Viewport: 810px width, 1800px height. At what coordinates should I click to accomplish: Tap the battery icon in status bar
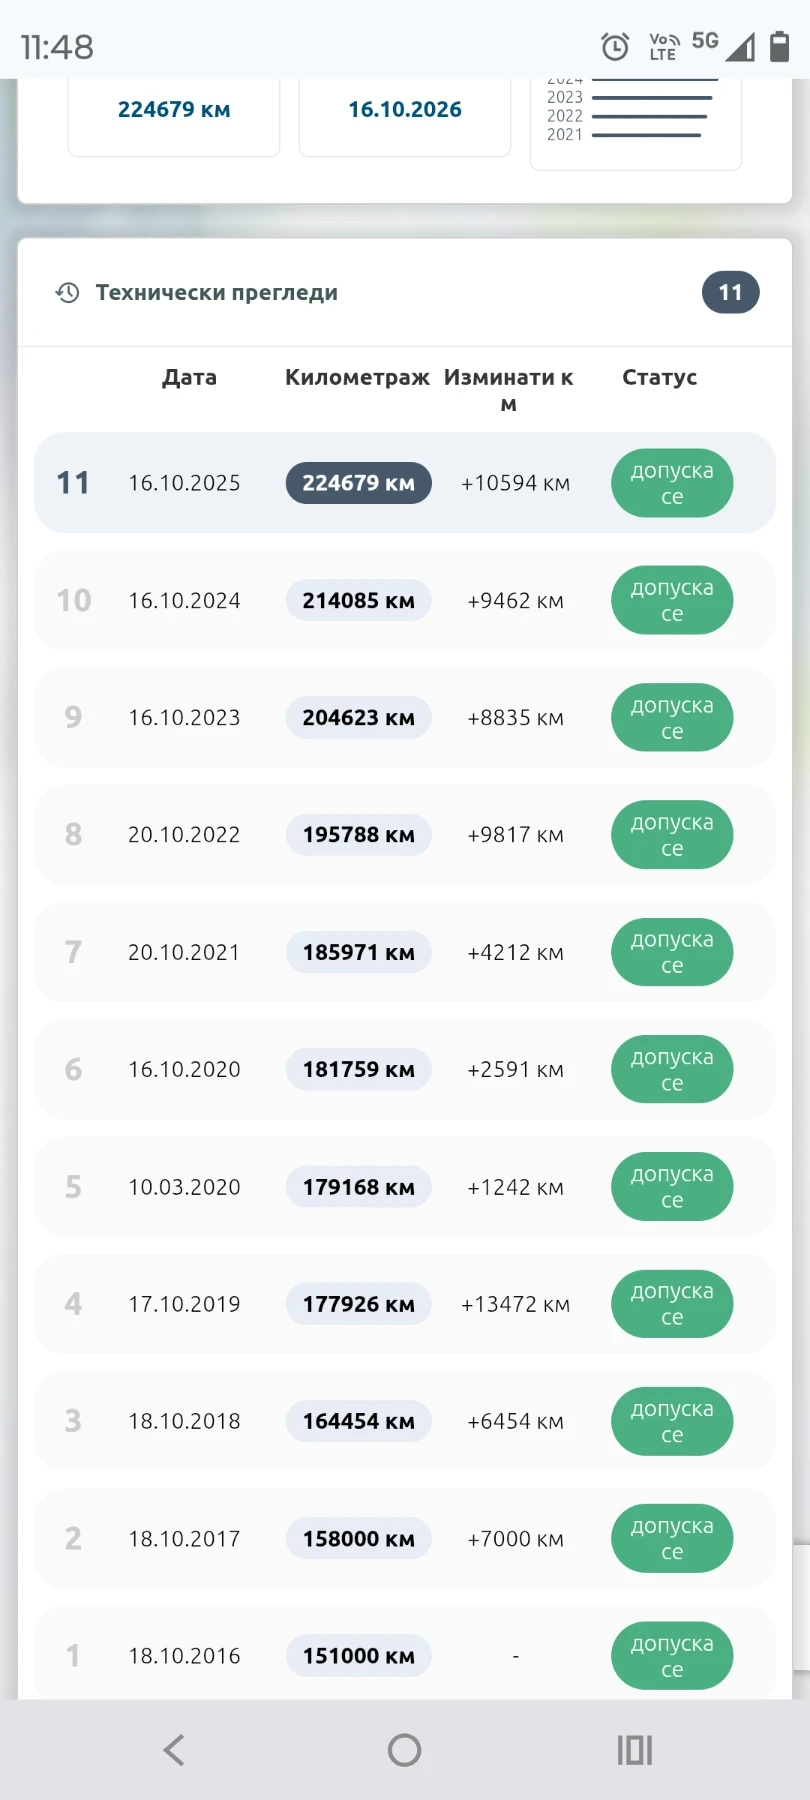pyautogui.click(x=780, y=46)
